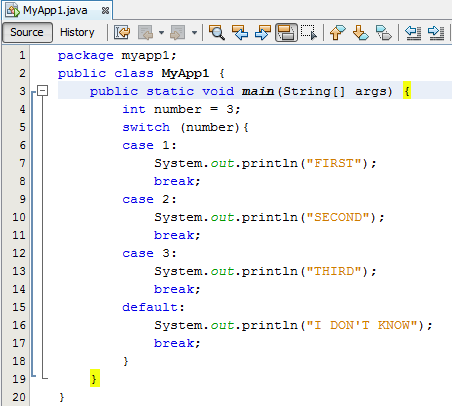The height and width of the screenshot is (406, 452).
Task: Find Next Occurrence icon
Action: pyautogui.click(x=263, y=33)
